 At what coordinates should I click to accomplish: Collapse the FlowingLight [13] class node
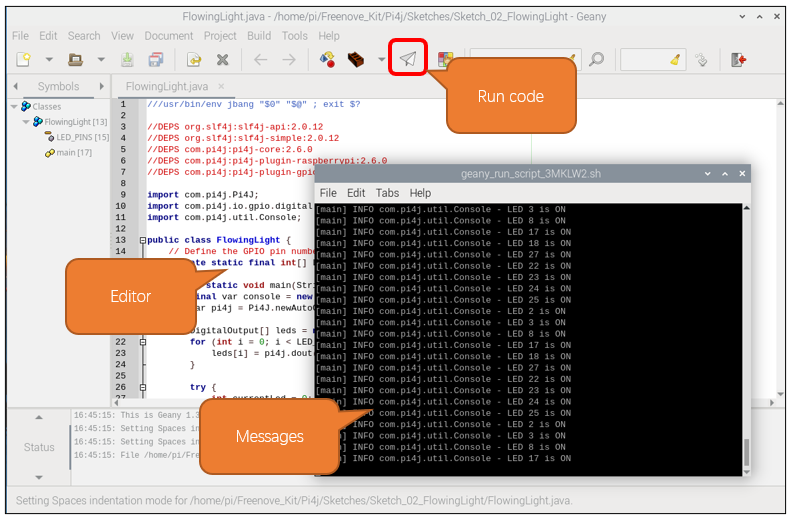click(26, 122)
